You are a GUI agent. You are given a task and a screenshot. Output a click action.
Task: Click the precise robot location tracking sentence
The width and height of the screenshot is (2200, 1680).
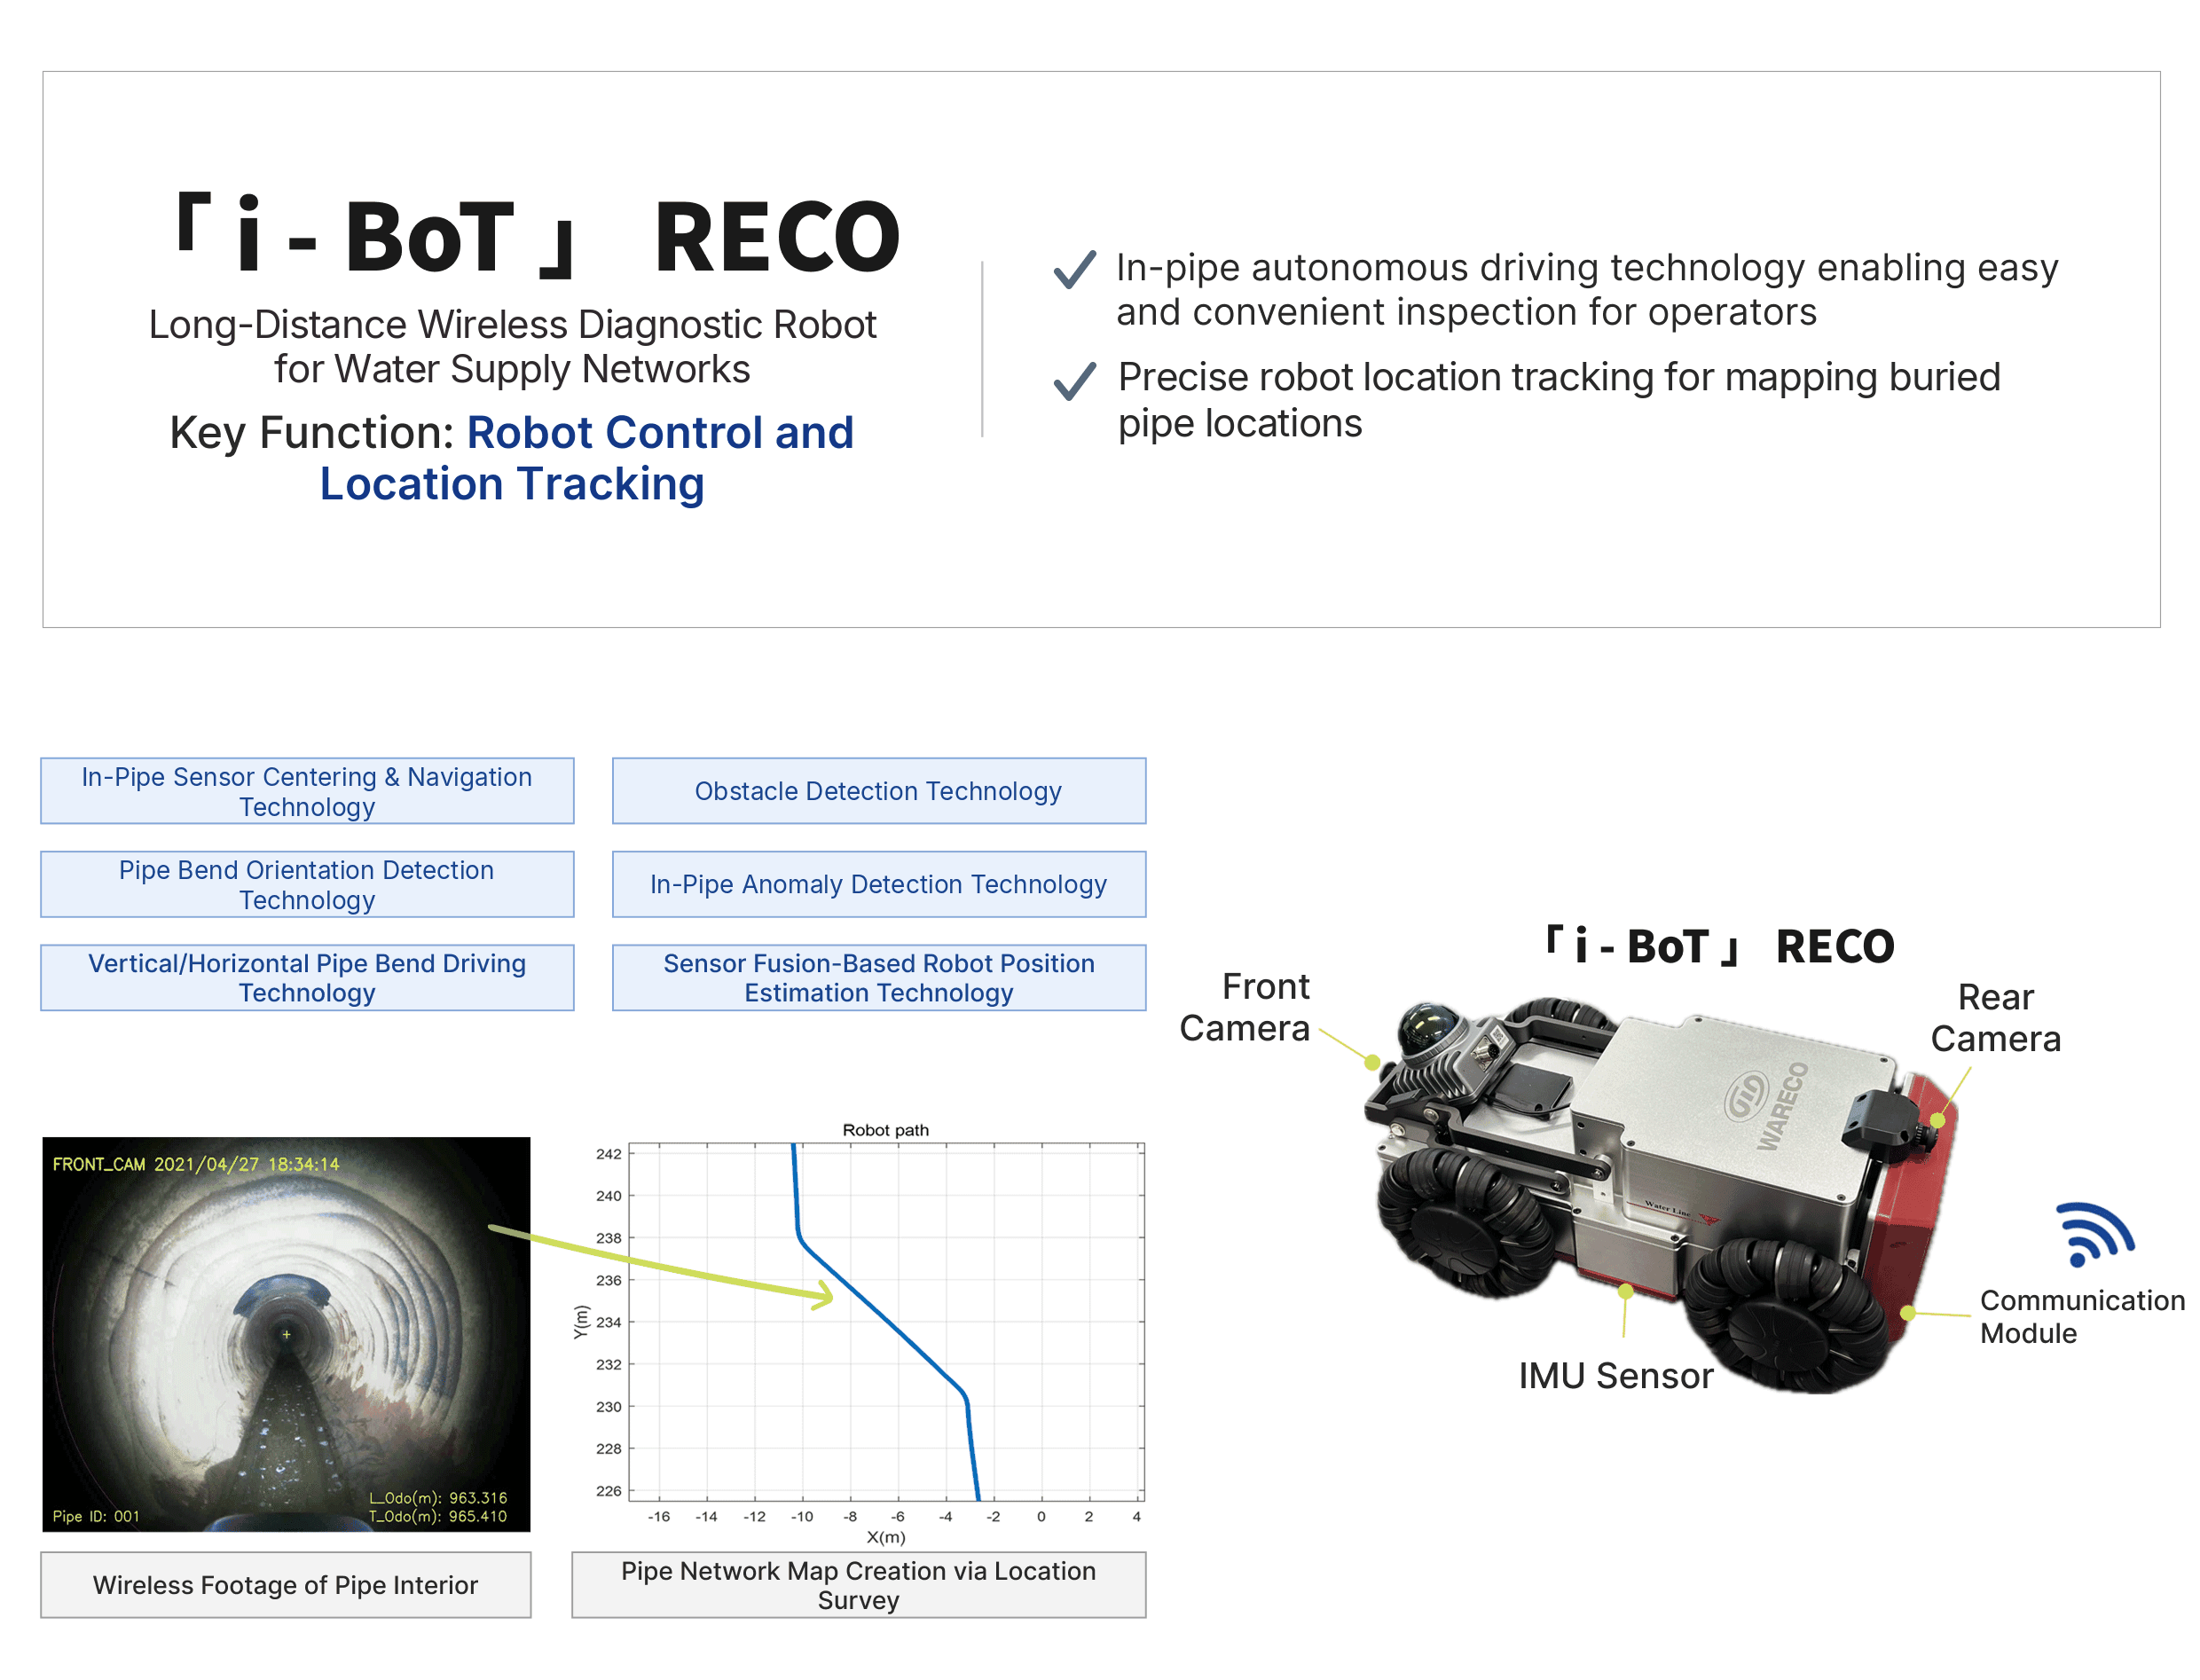1559,400
